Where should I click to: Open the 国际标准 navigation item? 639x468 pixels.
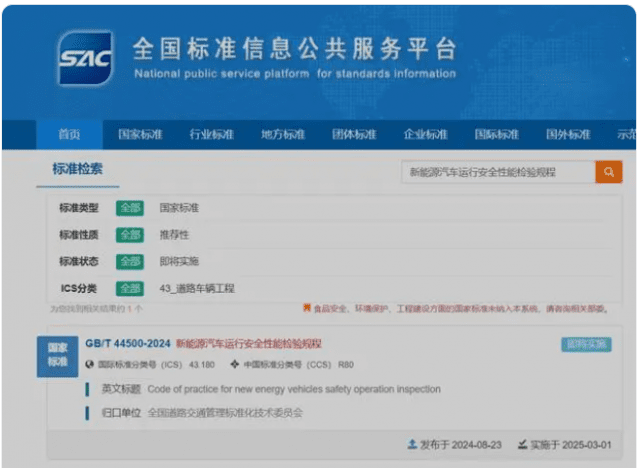coord(496,135)
